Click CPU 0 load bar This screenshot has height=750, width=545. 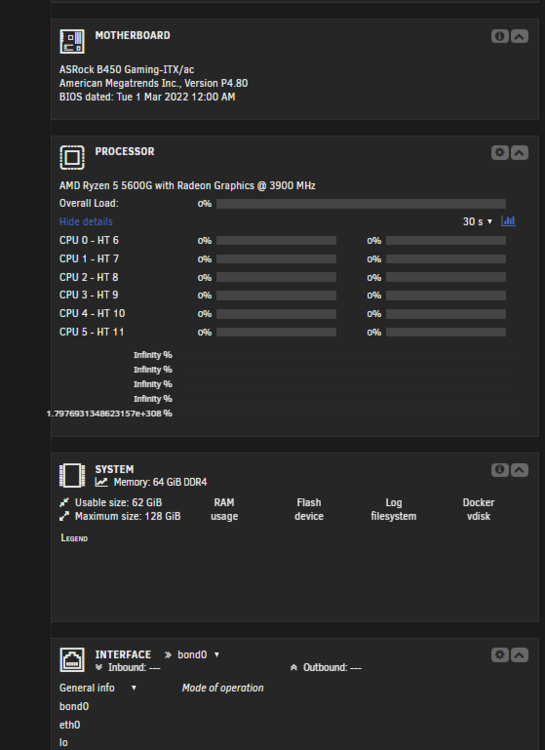pos(276,241)
